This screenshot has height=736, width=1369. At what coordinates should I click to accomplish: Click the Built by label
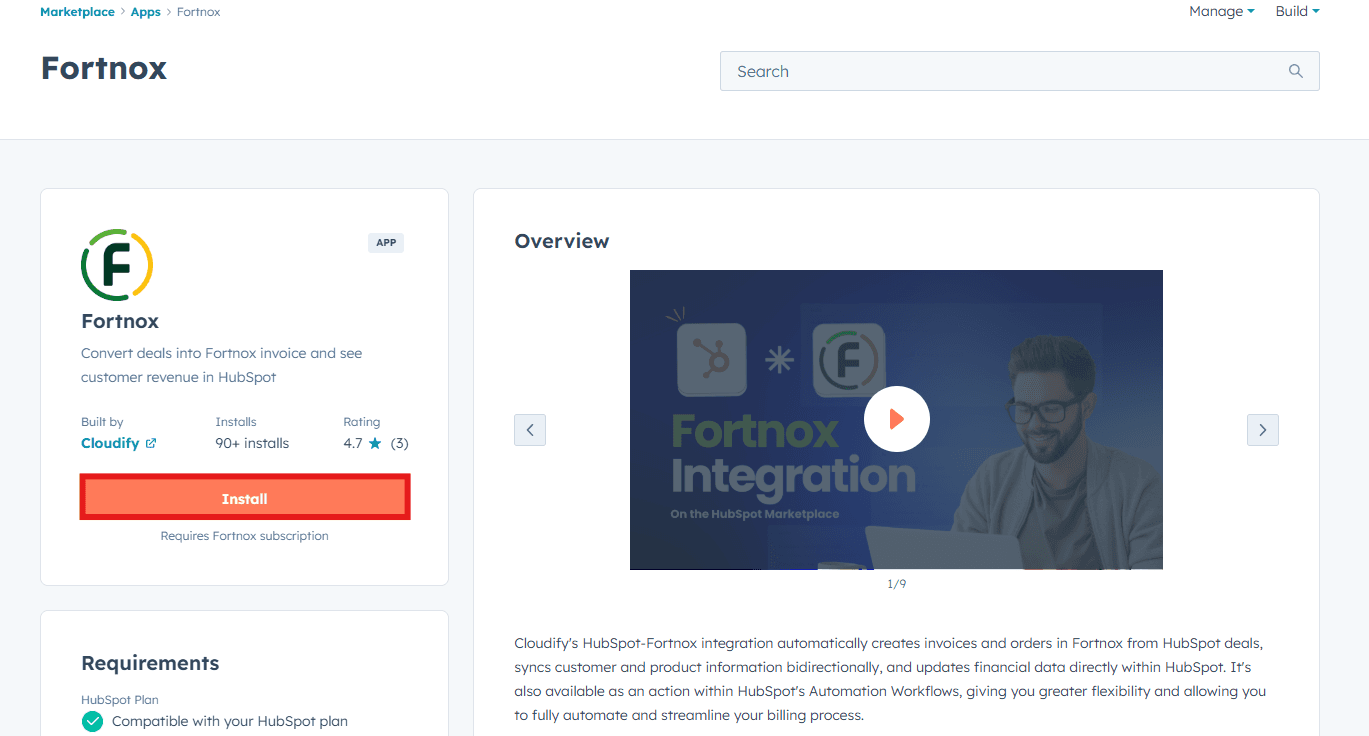click(102, 422)
